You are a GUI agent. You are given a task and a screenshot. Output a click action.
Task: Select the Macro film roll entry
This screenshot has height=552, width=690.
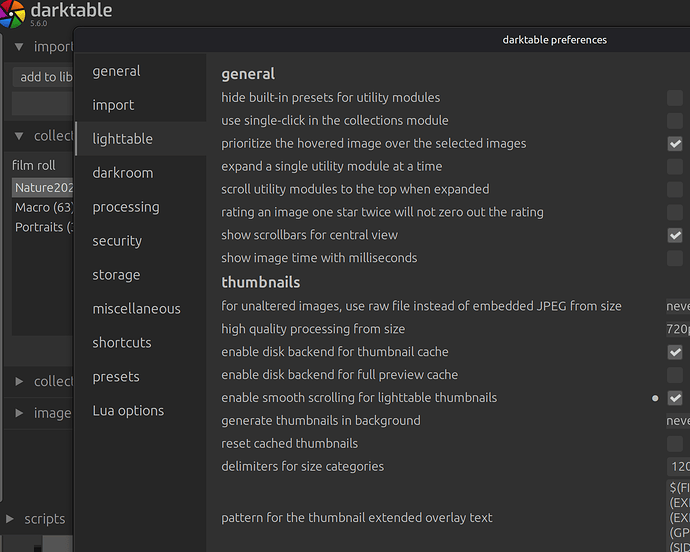43,207
